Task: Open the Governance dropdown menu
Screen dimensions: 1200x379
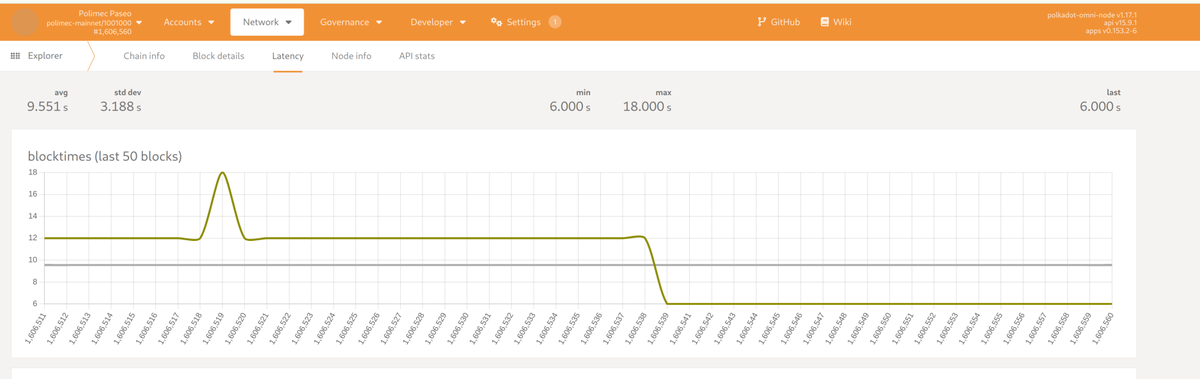Action: click(x=351, y=22)
